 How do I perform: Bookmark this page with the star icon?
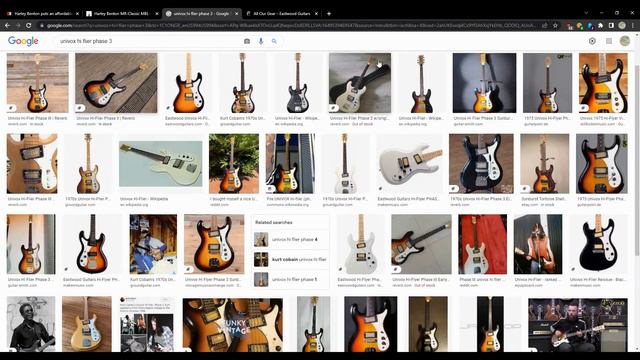(555, 25)
